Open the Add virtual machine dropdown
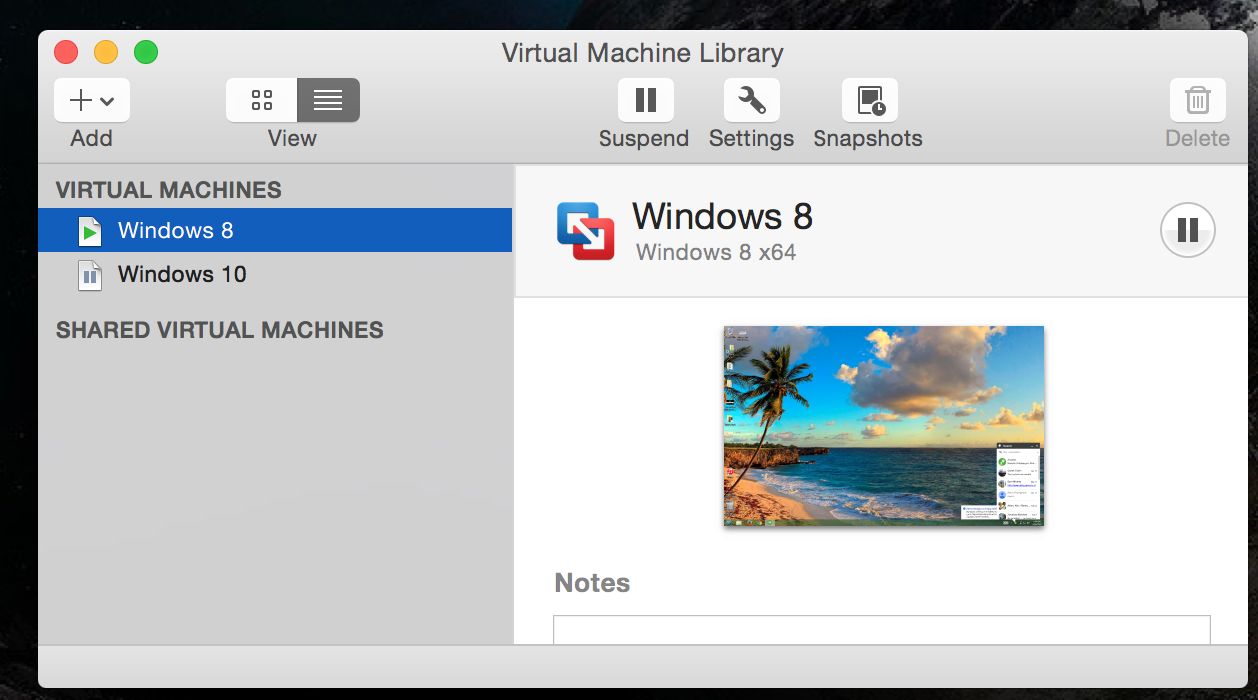The height and width of the screenshot is (700, 1258). pyautogui.click(x=91, y=100)
